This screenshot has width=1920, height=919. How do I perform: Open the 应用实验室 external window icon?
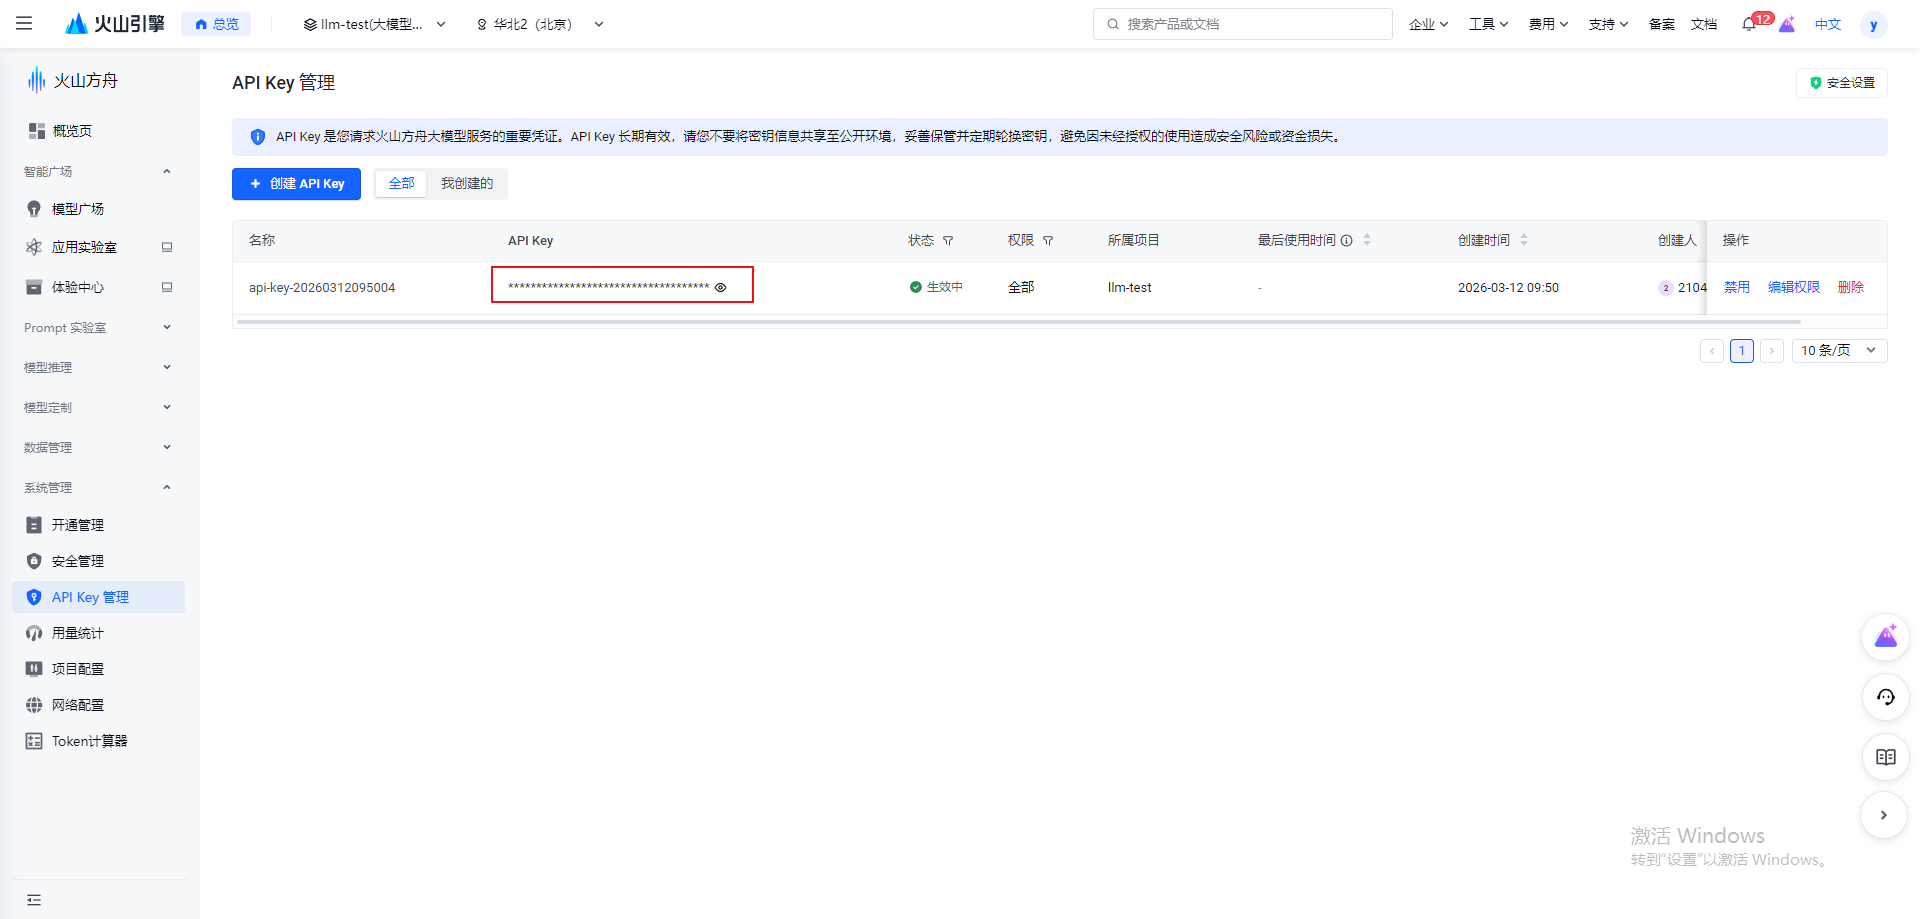(167, 247)
